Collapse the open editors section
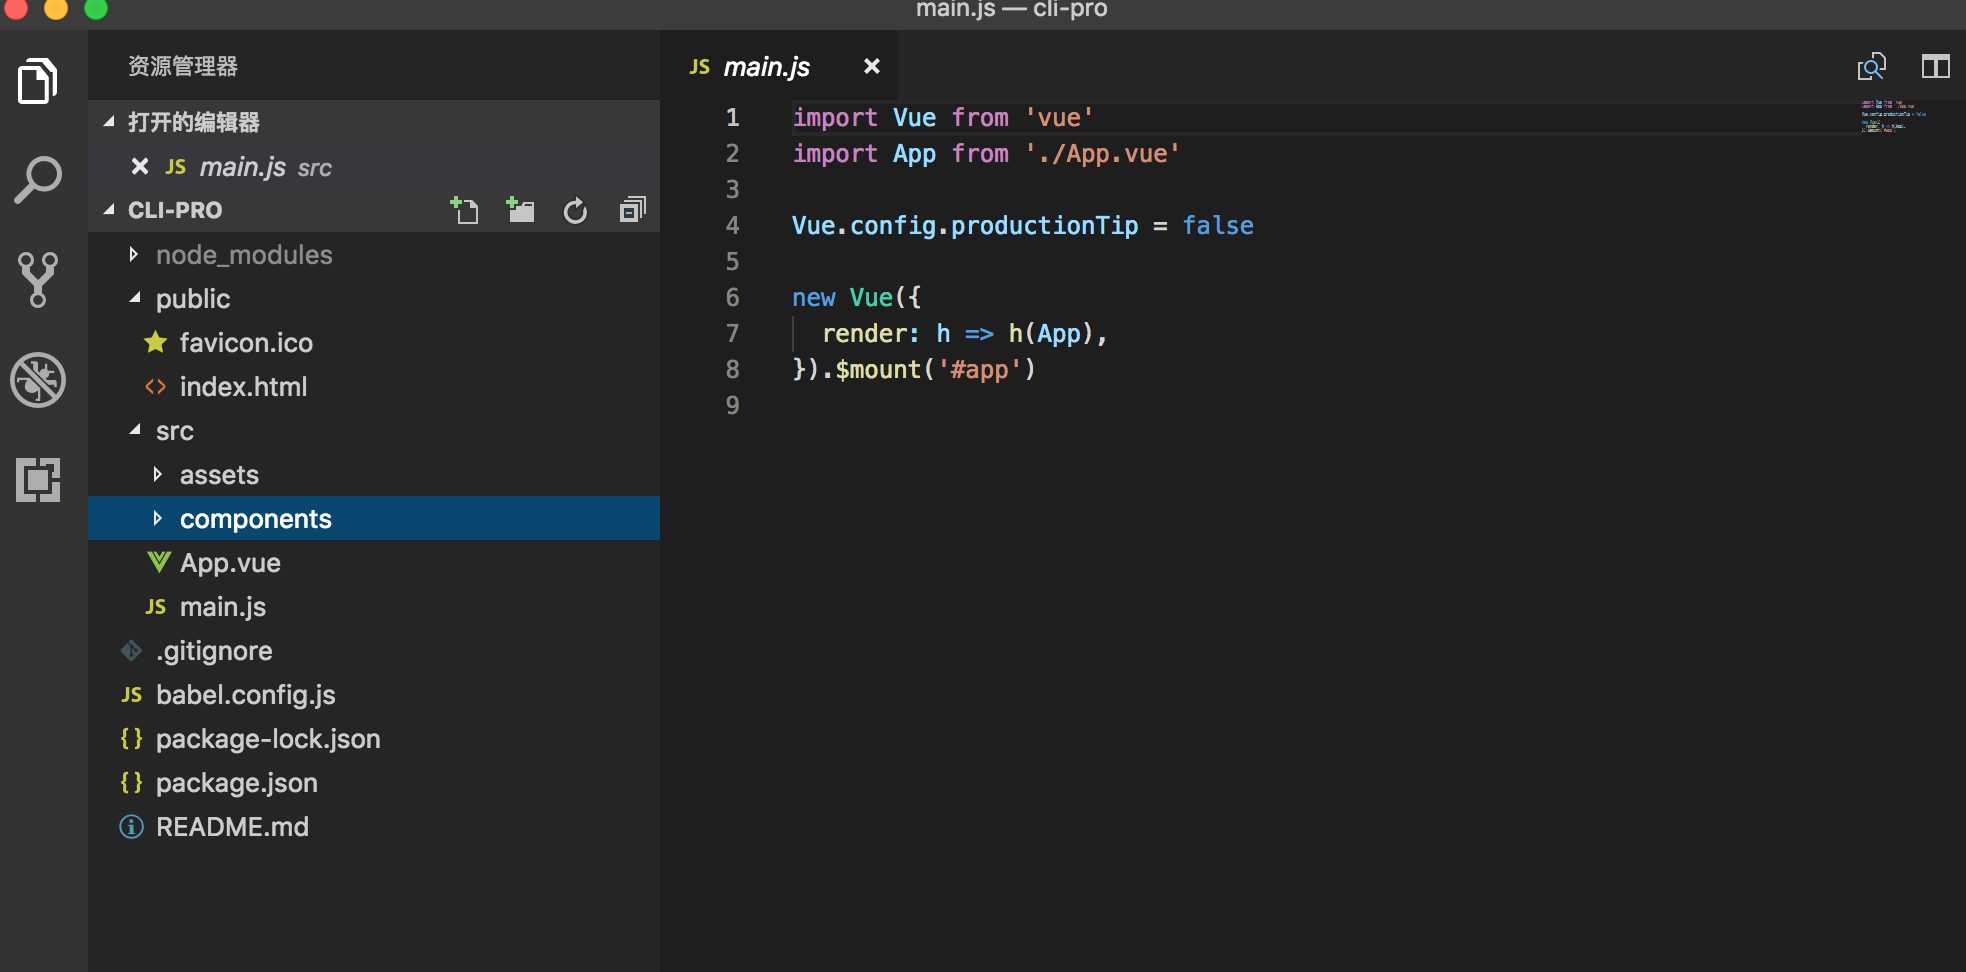 (x=109, y=122)
